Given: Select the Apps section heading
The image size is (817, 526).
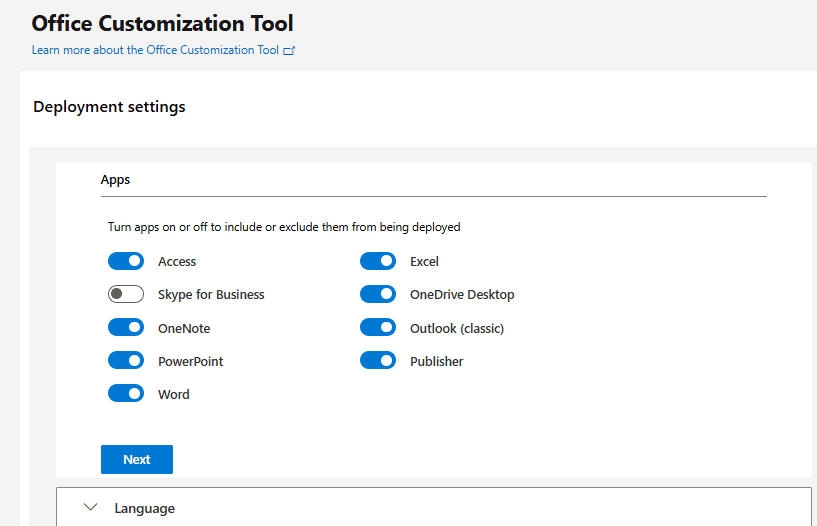Looking at the screenshot, I should (115, 180).
